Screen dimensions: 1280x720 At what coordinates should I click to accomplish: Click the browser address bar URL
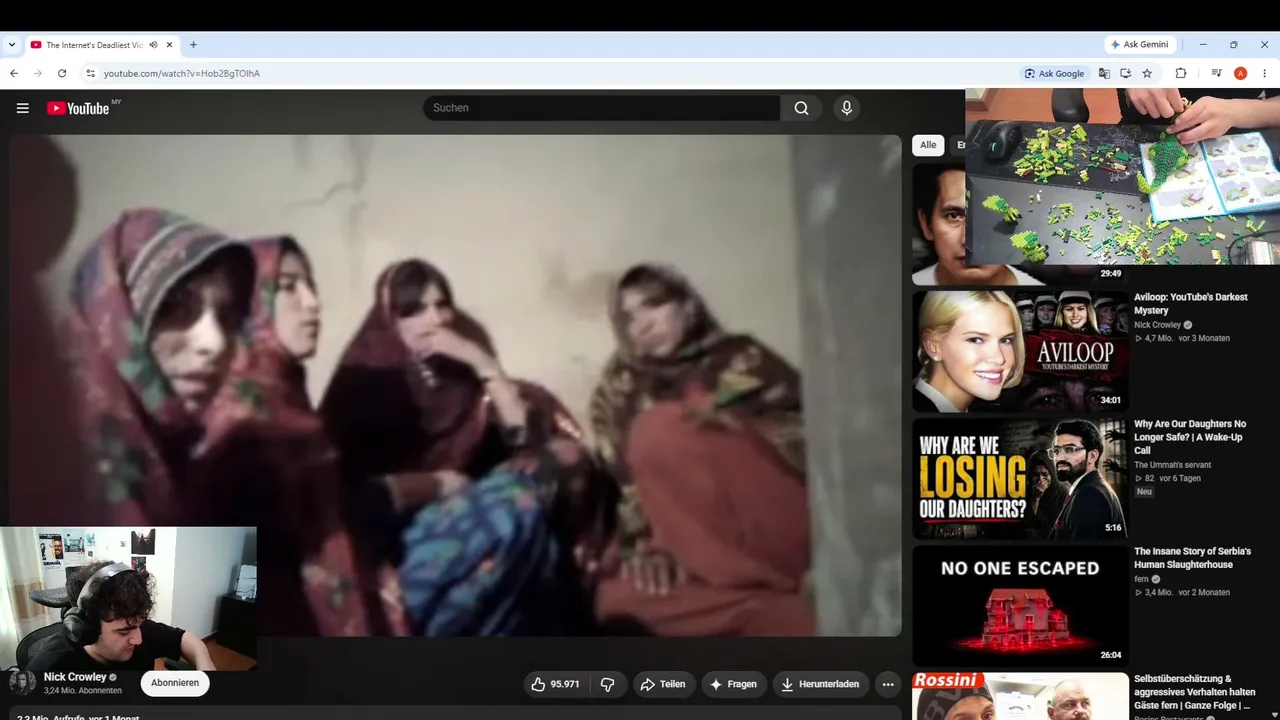click(x=182, y=73)
